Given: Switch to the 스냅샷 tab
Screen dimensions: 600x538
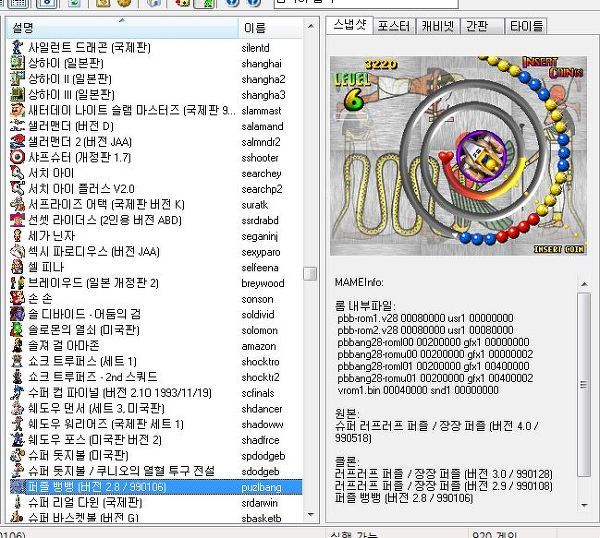Looking at the screenshot, I should [x=349, y=25].
